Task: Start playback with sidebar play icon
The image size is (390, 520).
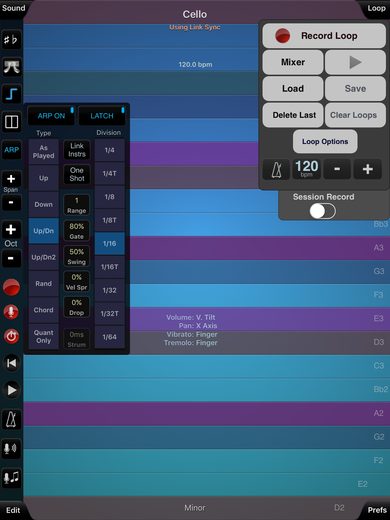Action: click(x=11, y=390)
